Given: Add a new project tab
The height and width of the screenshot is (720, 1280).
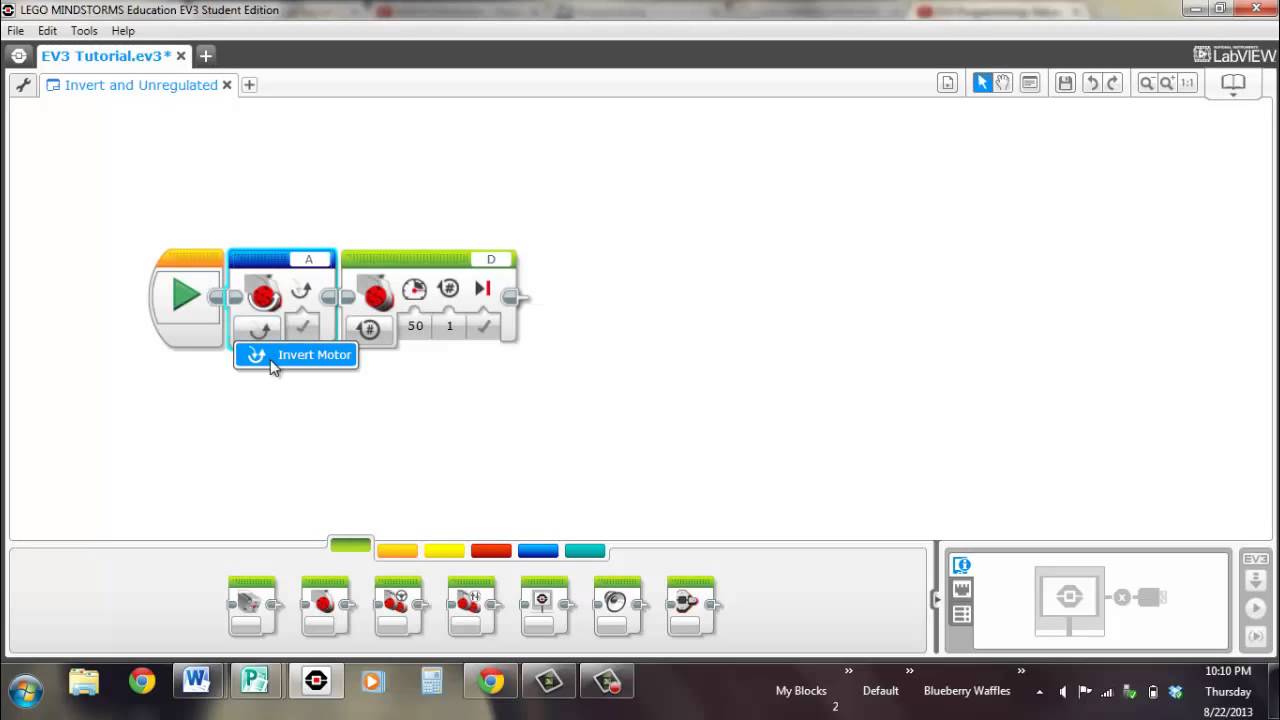Looking at the screenshot, I should 205,55.
